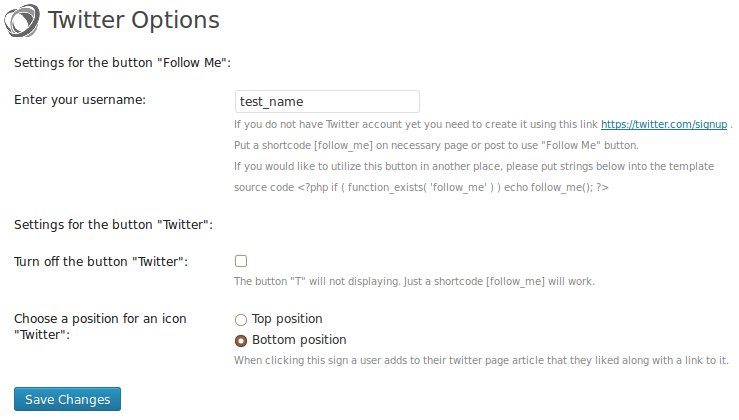739x420 pixels.
Task: Click the "When clicking this sign" description
Action: pyautogui.click(x=481, y=361)
